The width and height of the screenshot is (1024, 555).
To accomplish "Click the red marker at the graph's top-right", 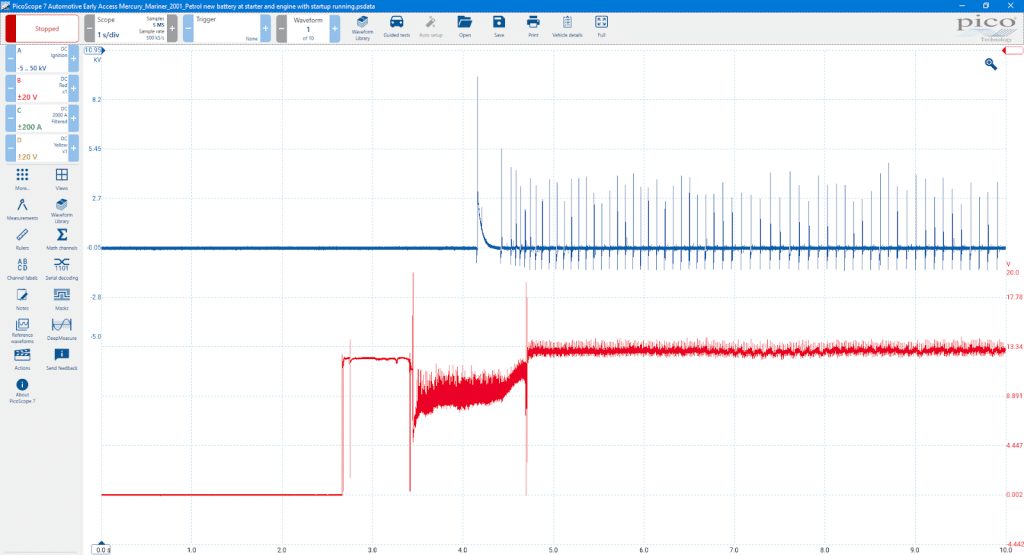I will click(x=1012, y=50).
